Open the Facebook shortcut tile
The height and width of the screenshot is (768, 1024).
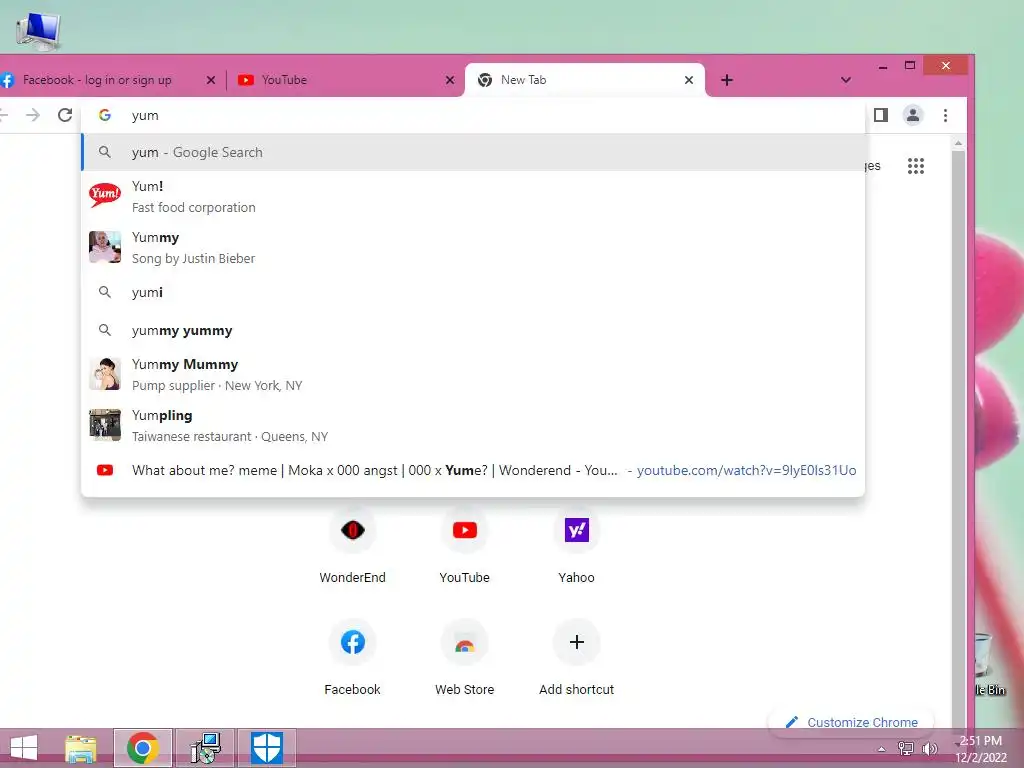353,657
